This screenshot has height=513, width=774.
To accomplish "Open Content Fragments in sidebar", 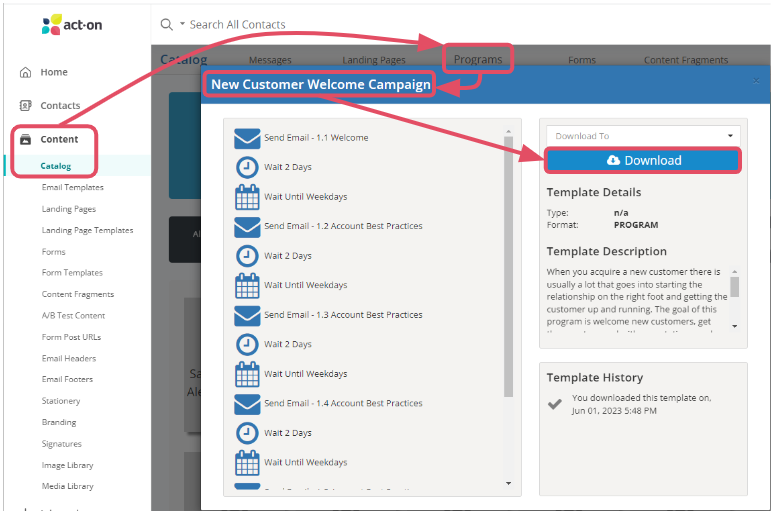I will pyautogui.click(x=77, y=294).
